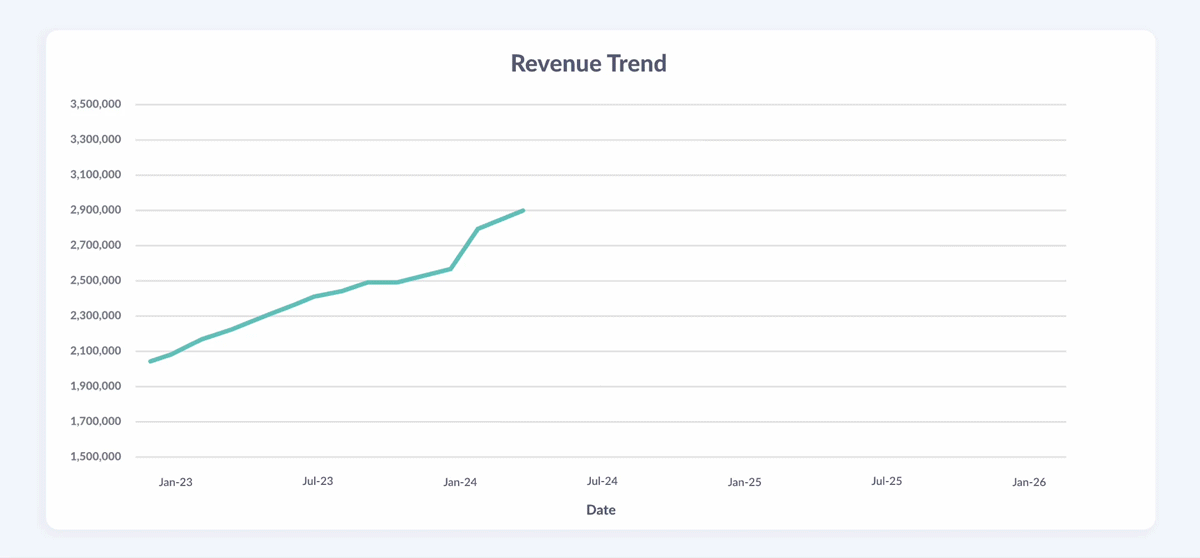The width and height of the screenshot is (1200, 558).
Task: Click the Jan-23 x-axis label
Action: 175,482
